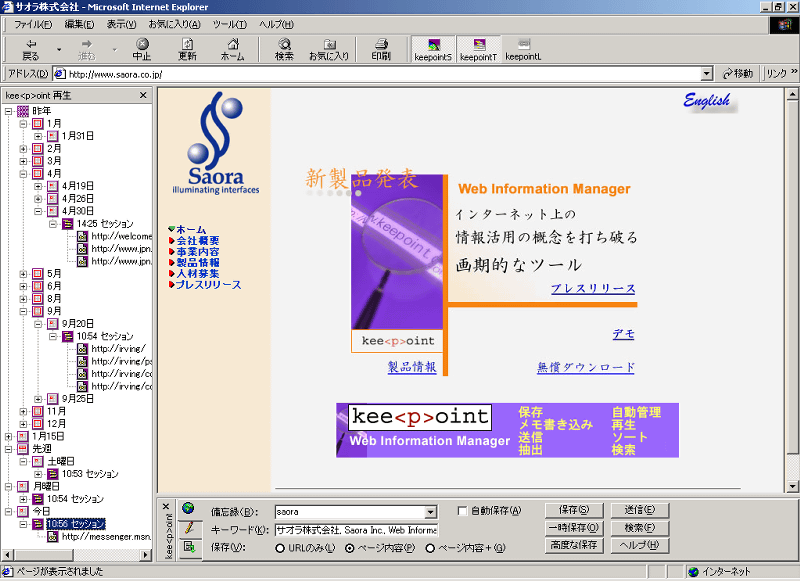Click the address URL field

378,74
